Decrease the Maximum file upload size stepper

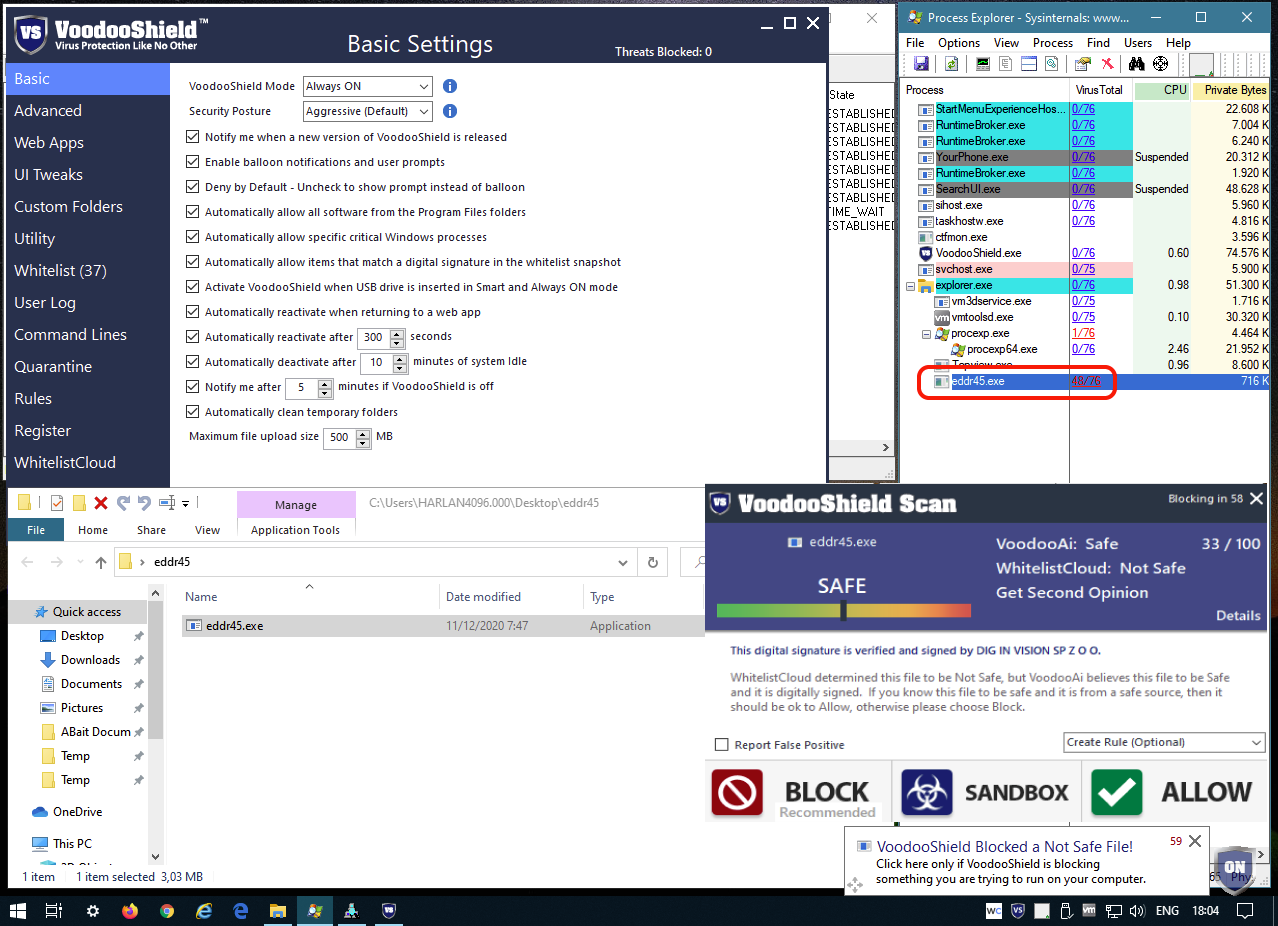tap(363, 442)
